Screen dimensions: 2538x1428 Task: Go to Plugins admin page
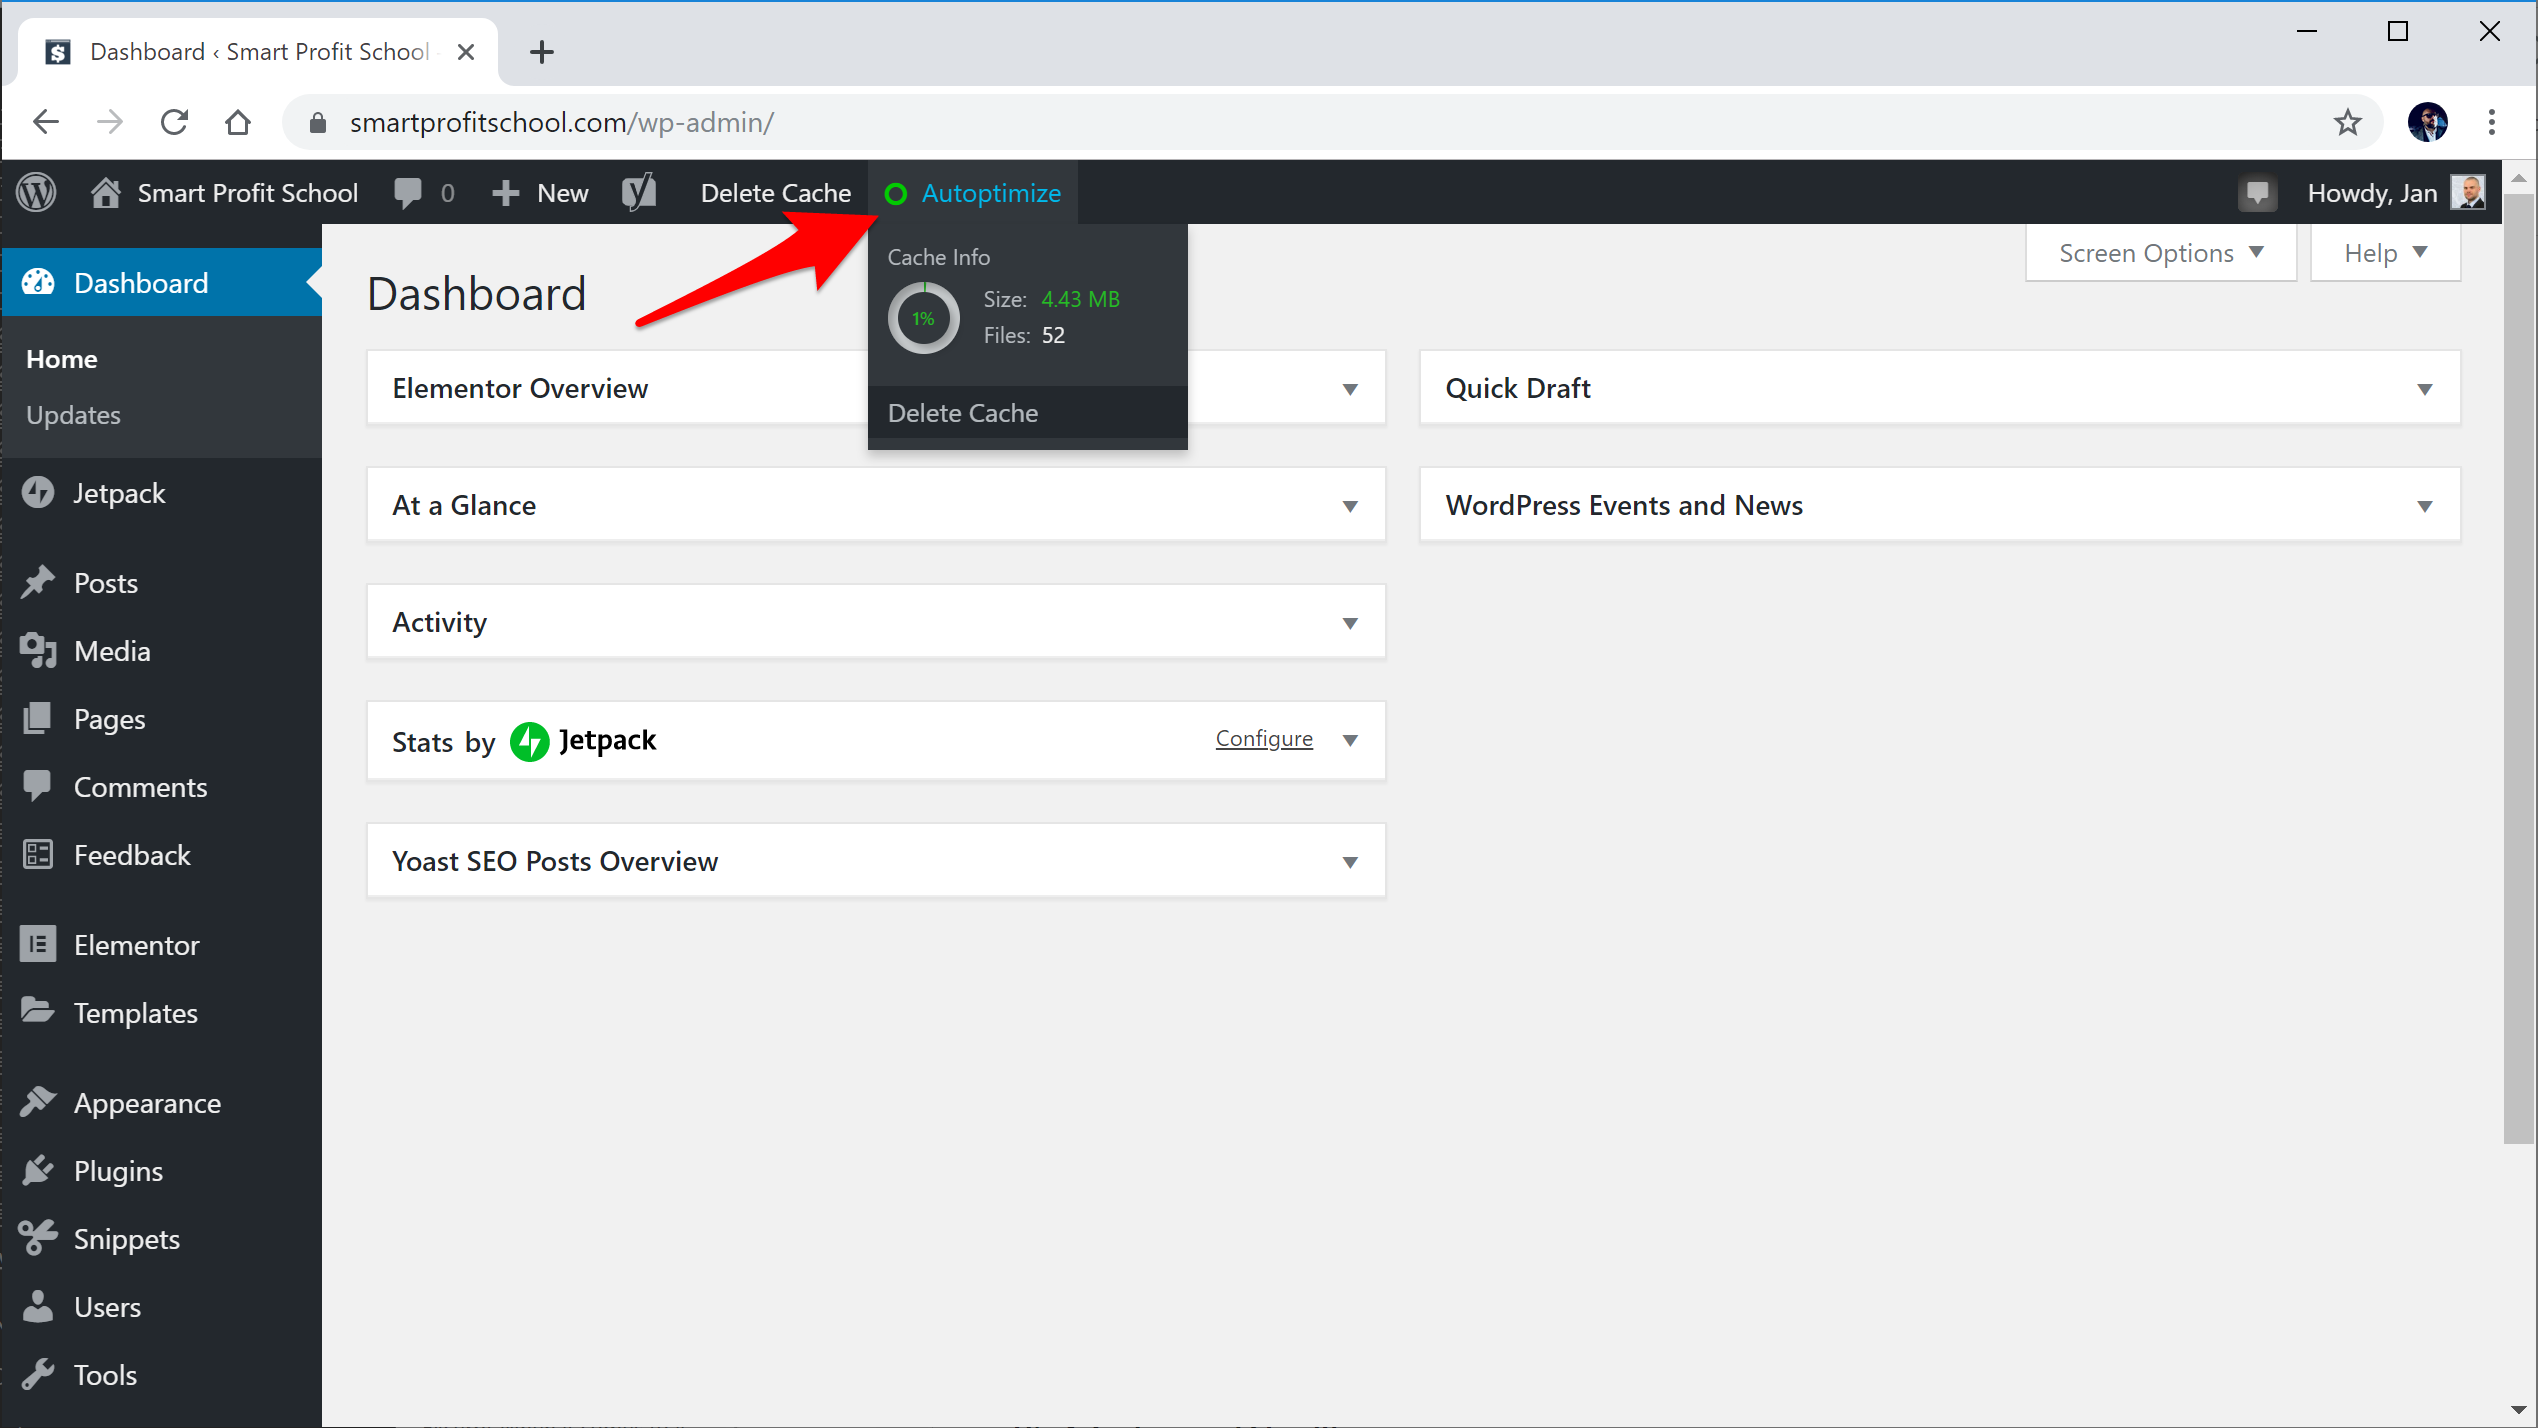pyautogui.click(x=118, y=1171)
